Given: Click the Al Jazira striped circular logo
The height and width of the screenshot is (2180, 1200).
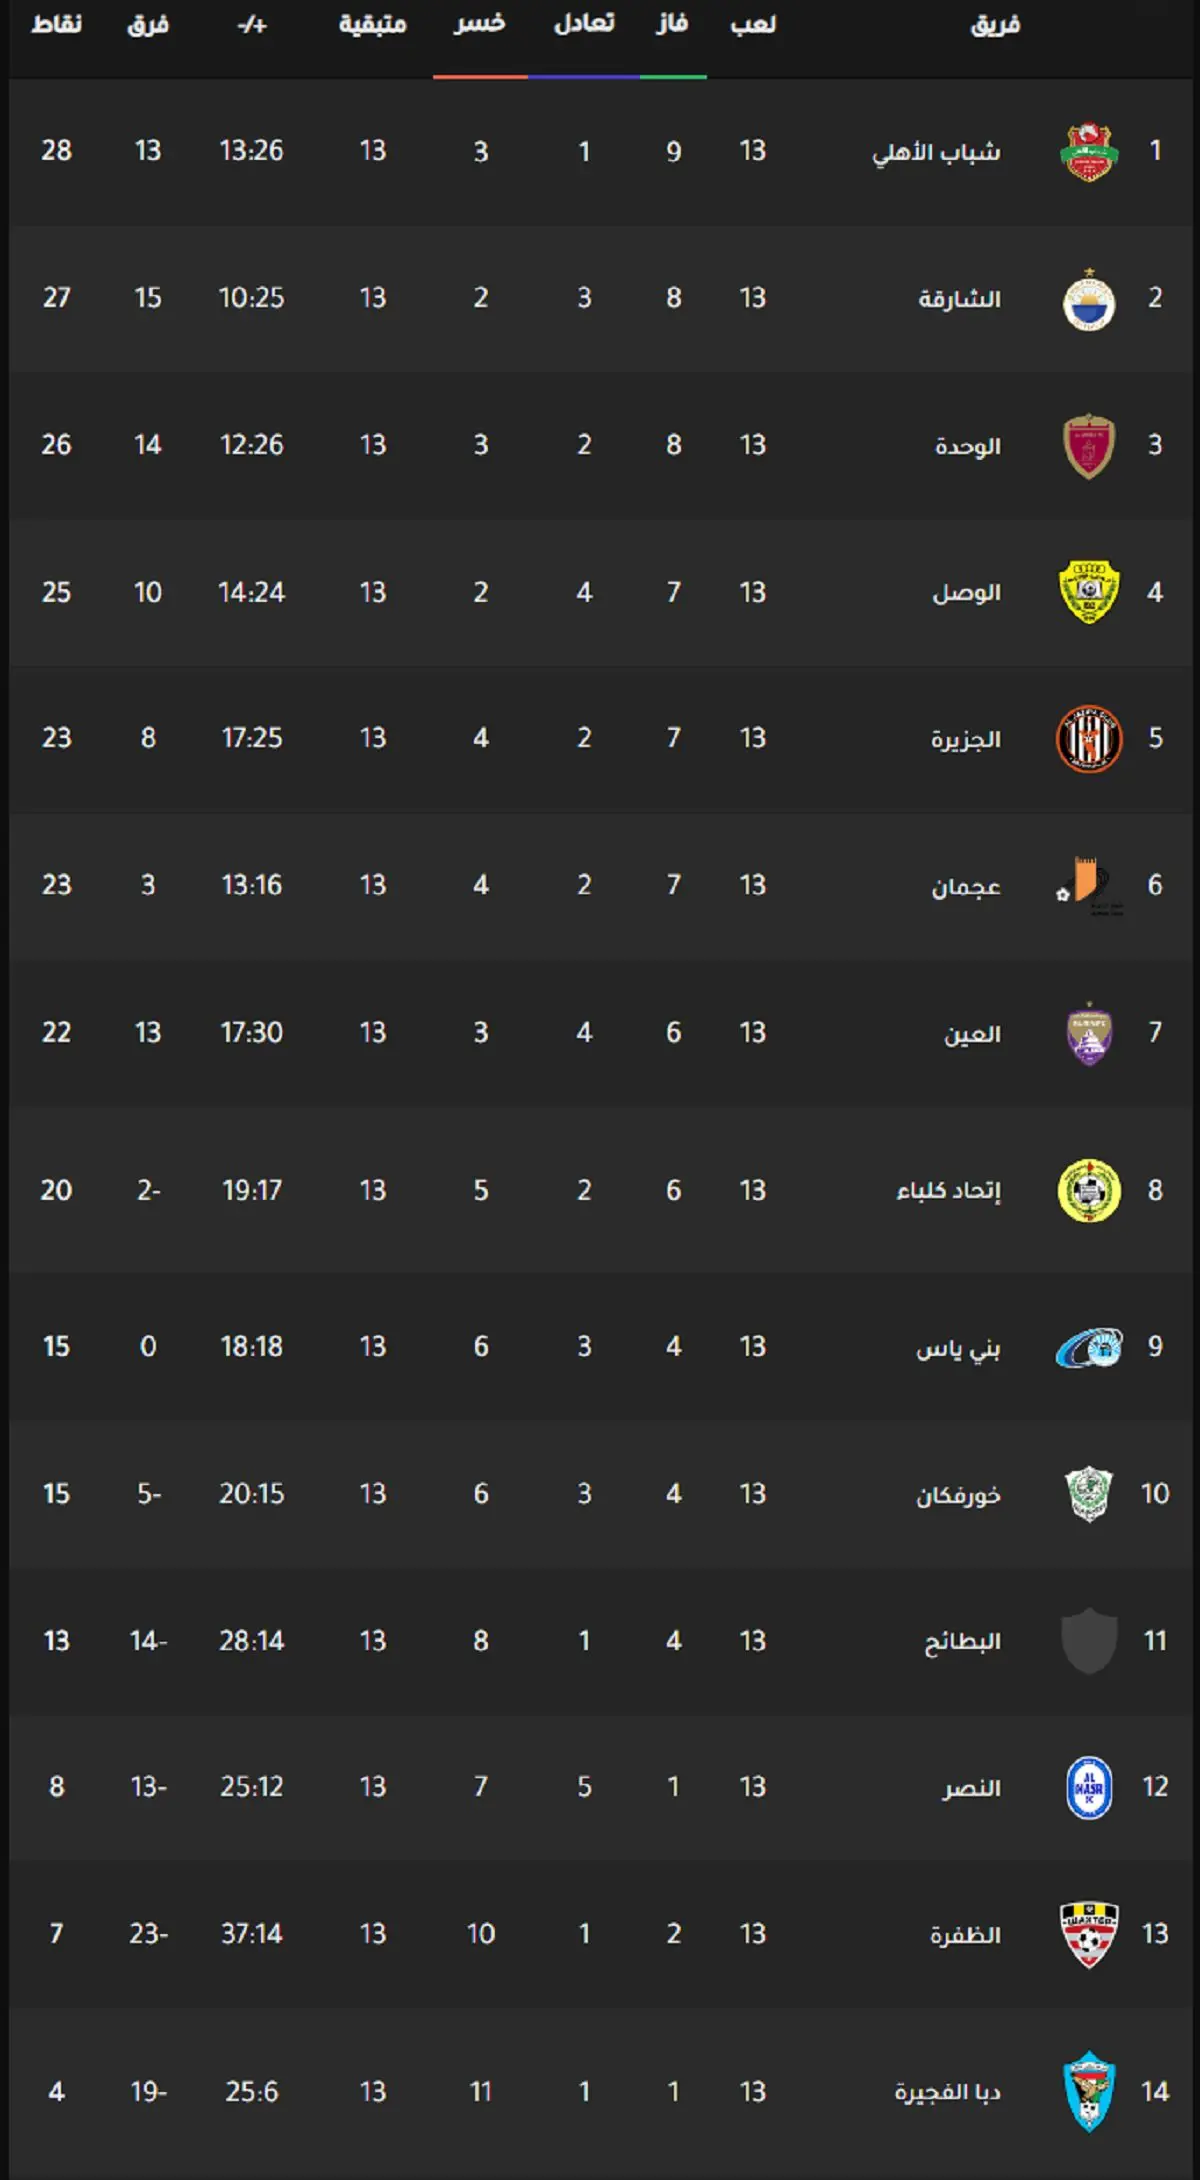Looking at the screenshot, I should pos(1089,739).
